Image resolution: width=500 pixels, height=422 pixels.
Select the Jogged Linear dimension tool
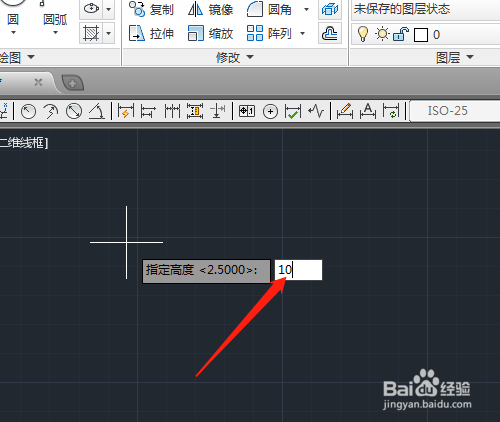click(316, 111)
